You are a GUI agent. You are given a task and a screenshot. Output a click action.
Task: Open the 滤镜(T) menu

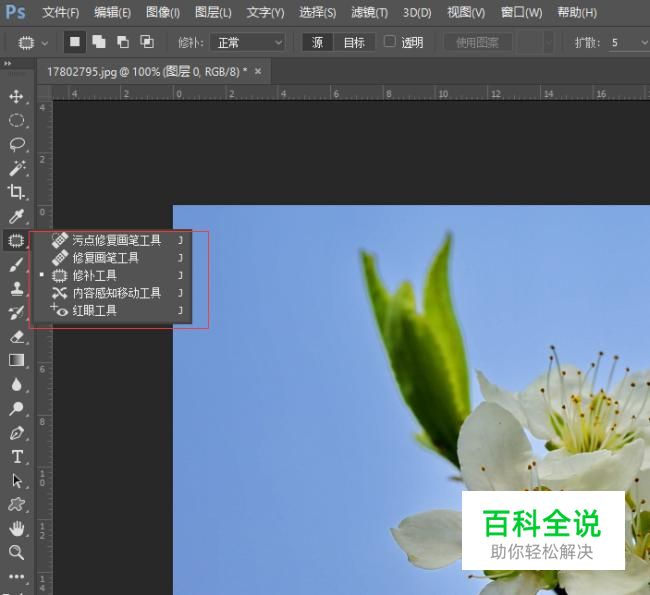tap(369, 12)
